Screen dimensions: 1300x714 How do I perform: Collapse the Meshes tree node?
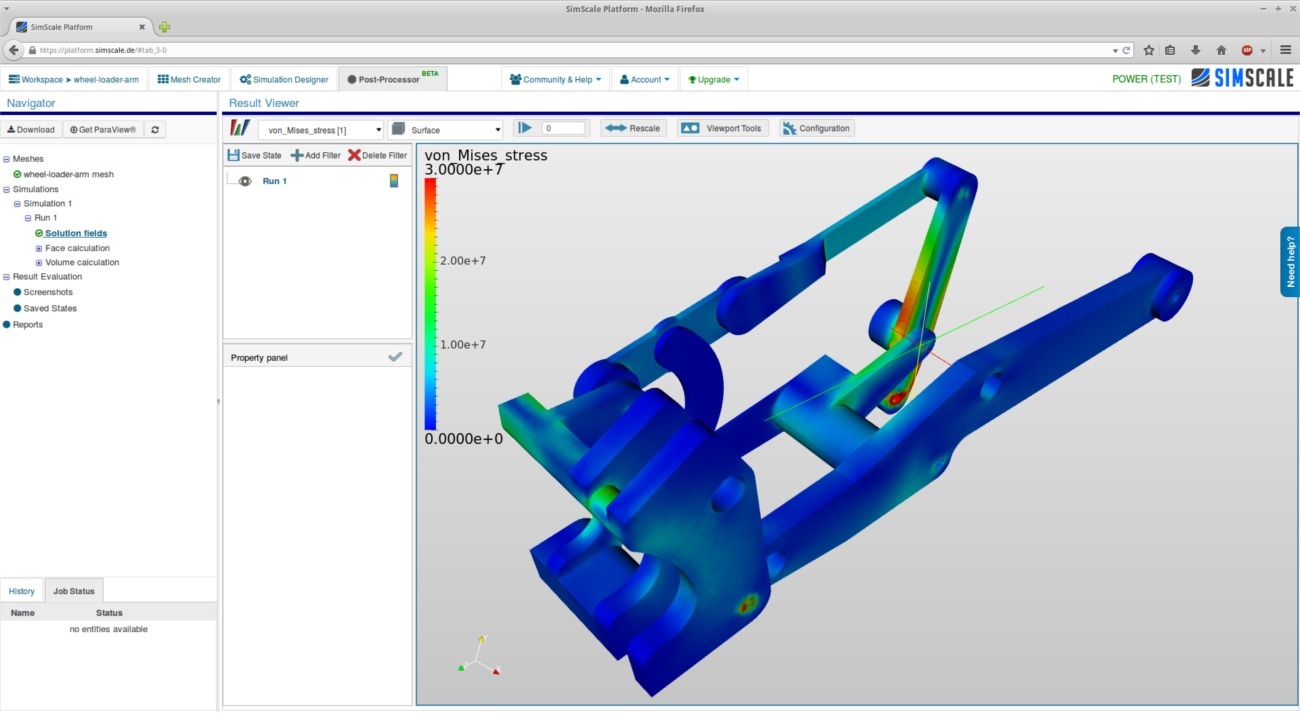coord(6,159)
